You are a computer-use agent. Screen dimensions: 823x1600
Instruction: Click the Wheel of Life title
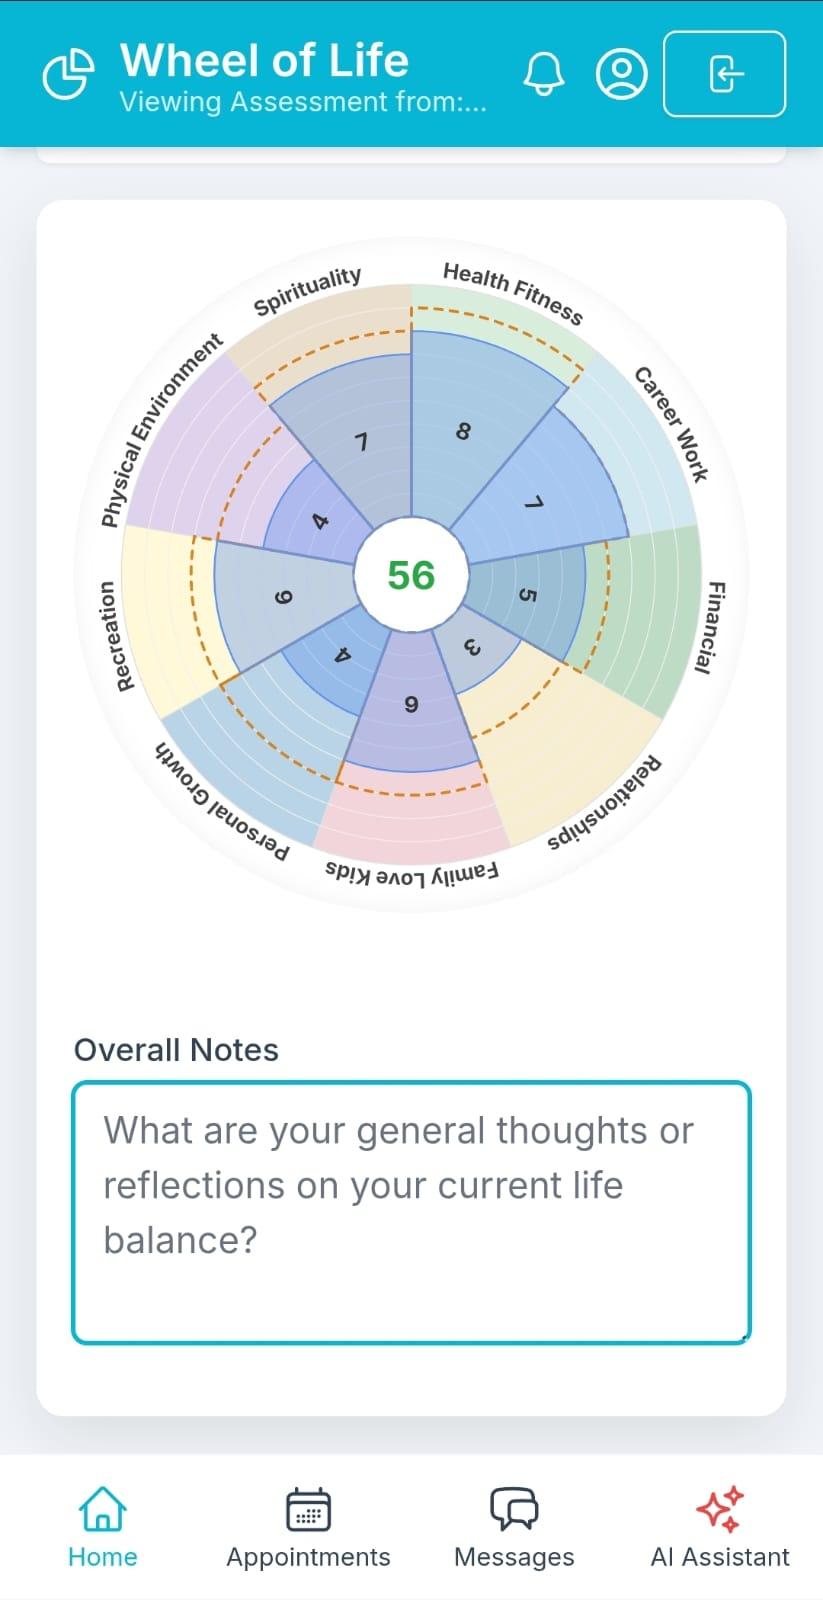[264, 60]
